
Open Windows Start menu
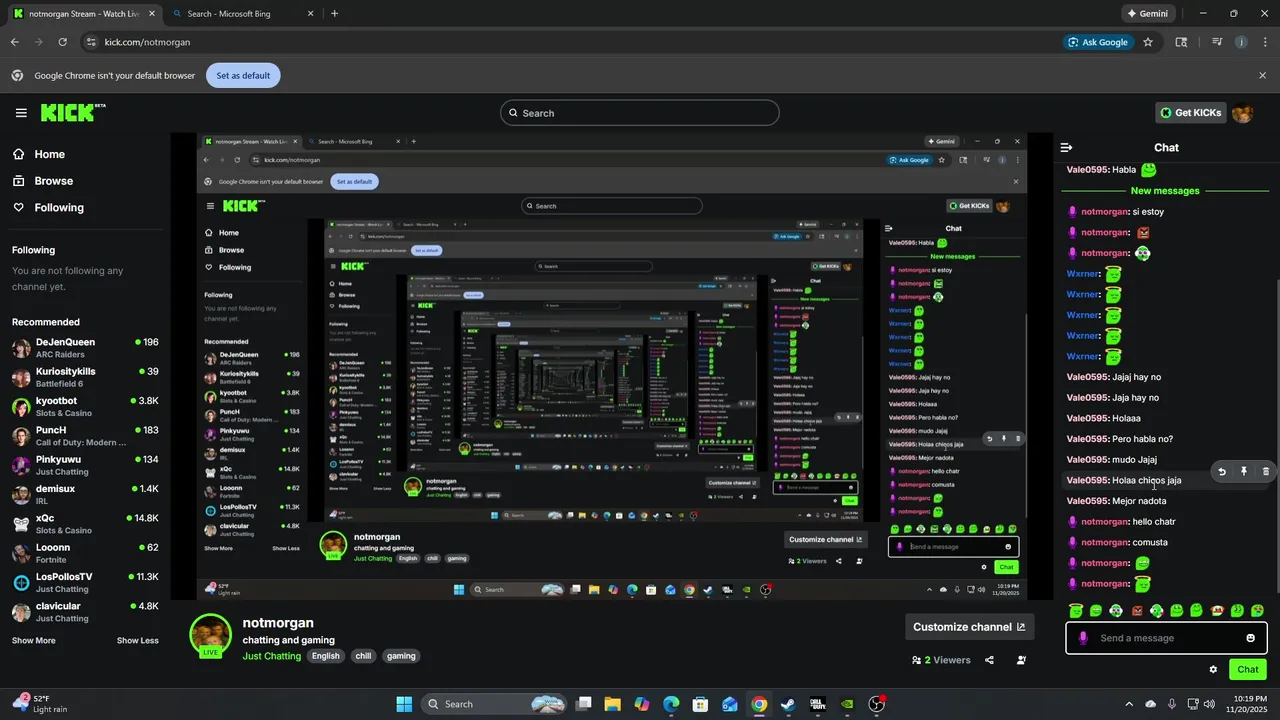[404, 704]
